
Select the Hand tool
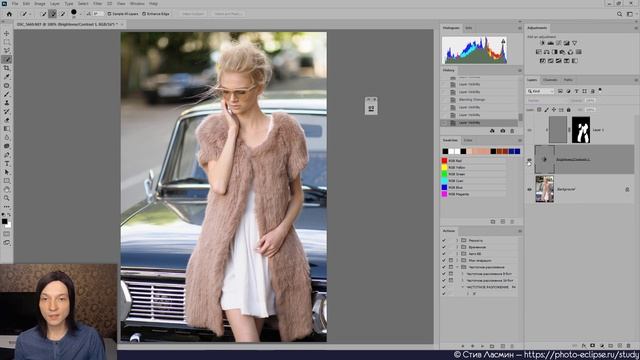point(7,189)
